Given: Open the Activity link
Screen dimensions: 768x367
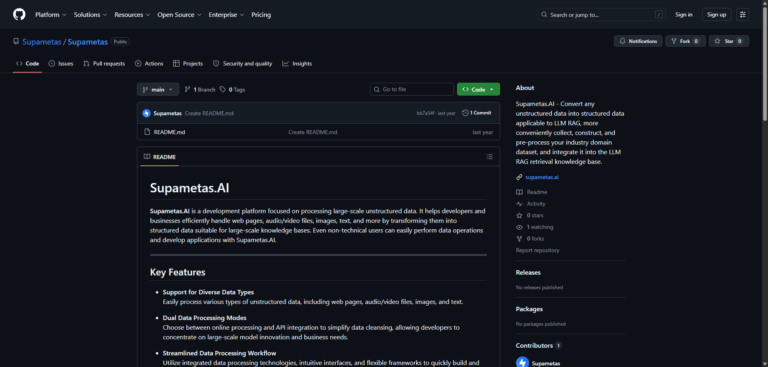Looking at the screenshot, I should 536,204.
